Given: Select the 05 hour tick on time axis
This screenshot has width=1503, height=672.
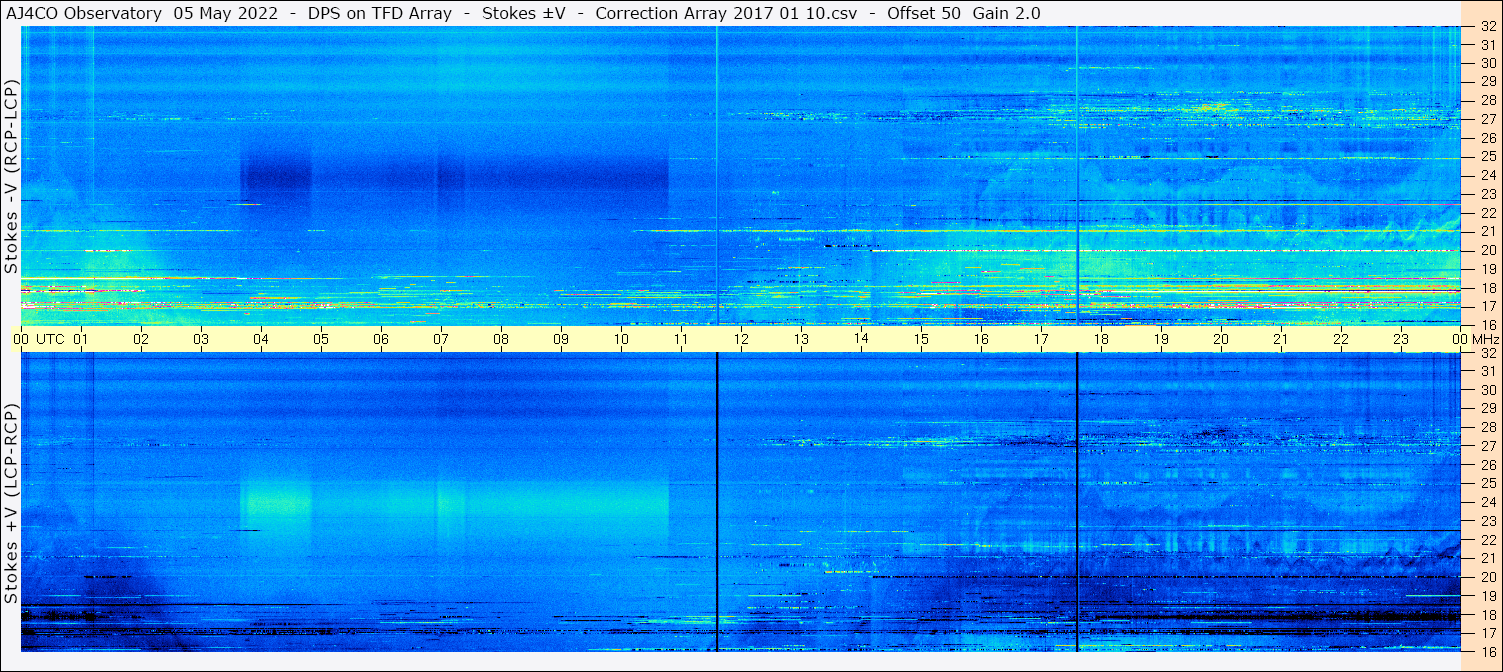Looking at the screenshot, I should pos(321,339).
